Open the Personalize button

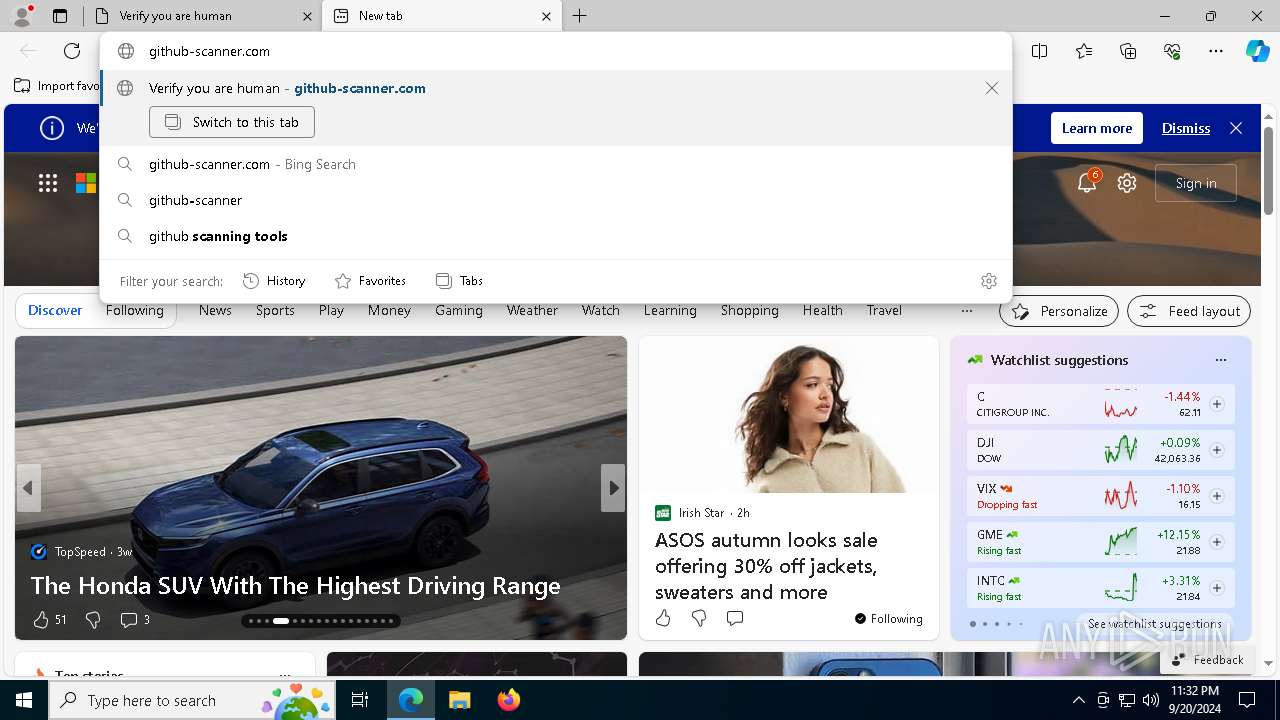(x=1060, y=311)
